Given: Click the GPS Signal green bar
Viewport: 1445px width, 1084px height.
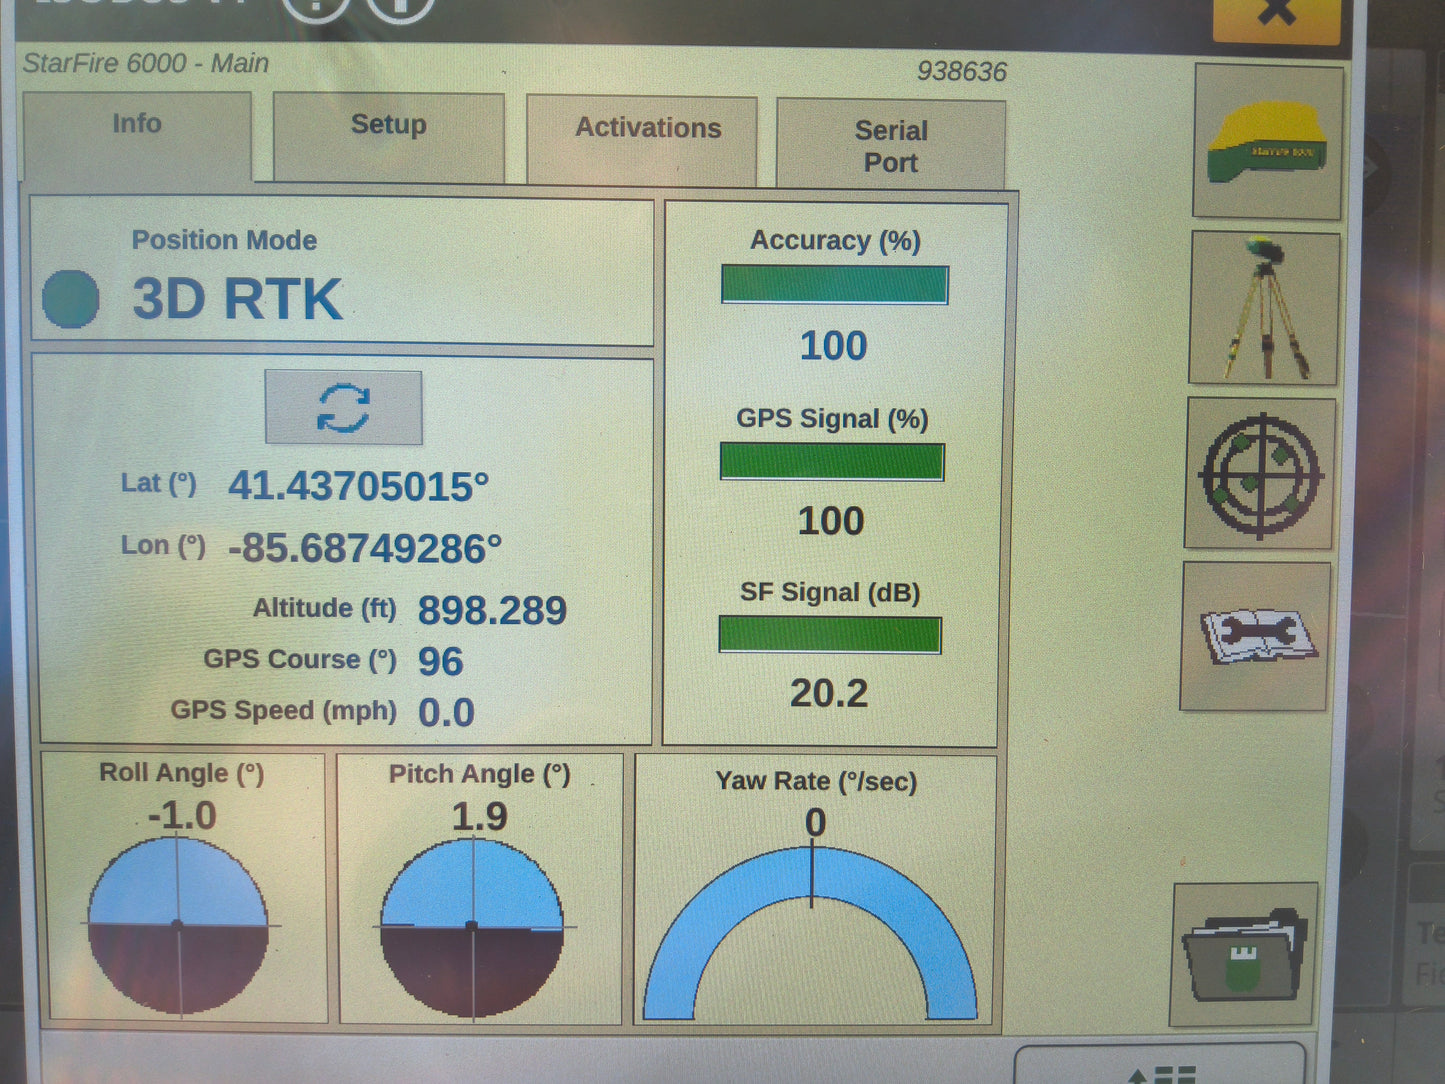Looking at the screenshot, I should pos(831,462).
